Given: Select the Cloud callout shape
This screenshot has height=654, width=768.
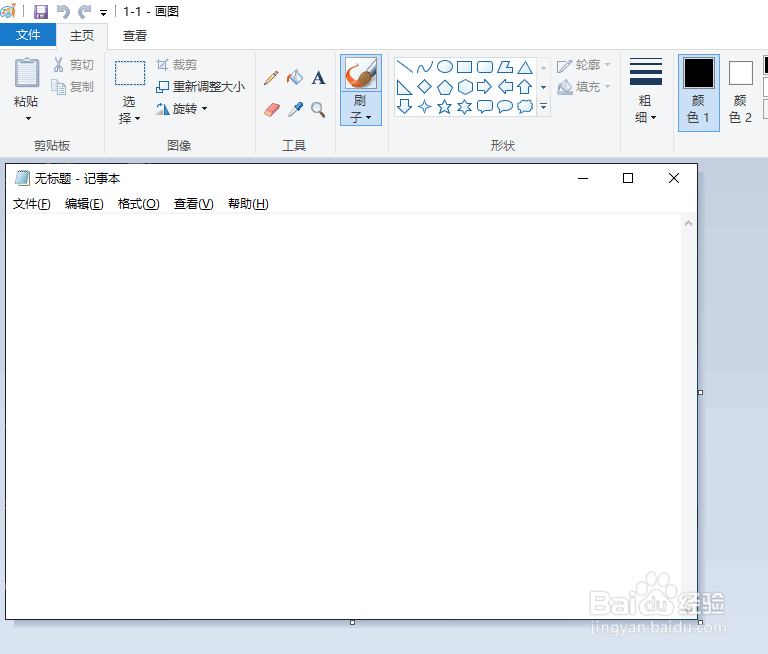Looking at the screenshot, I should pos(525,106).
